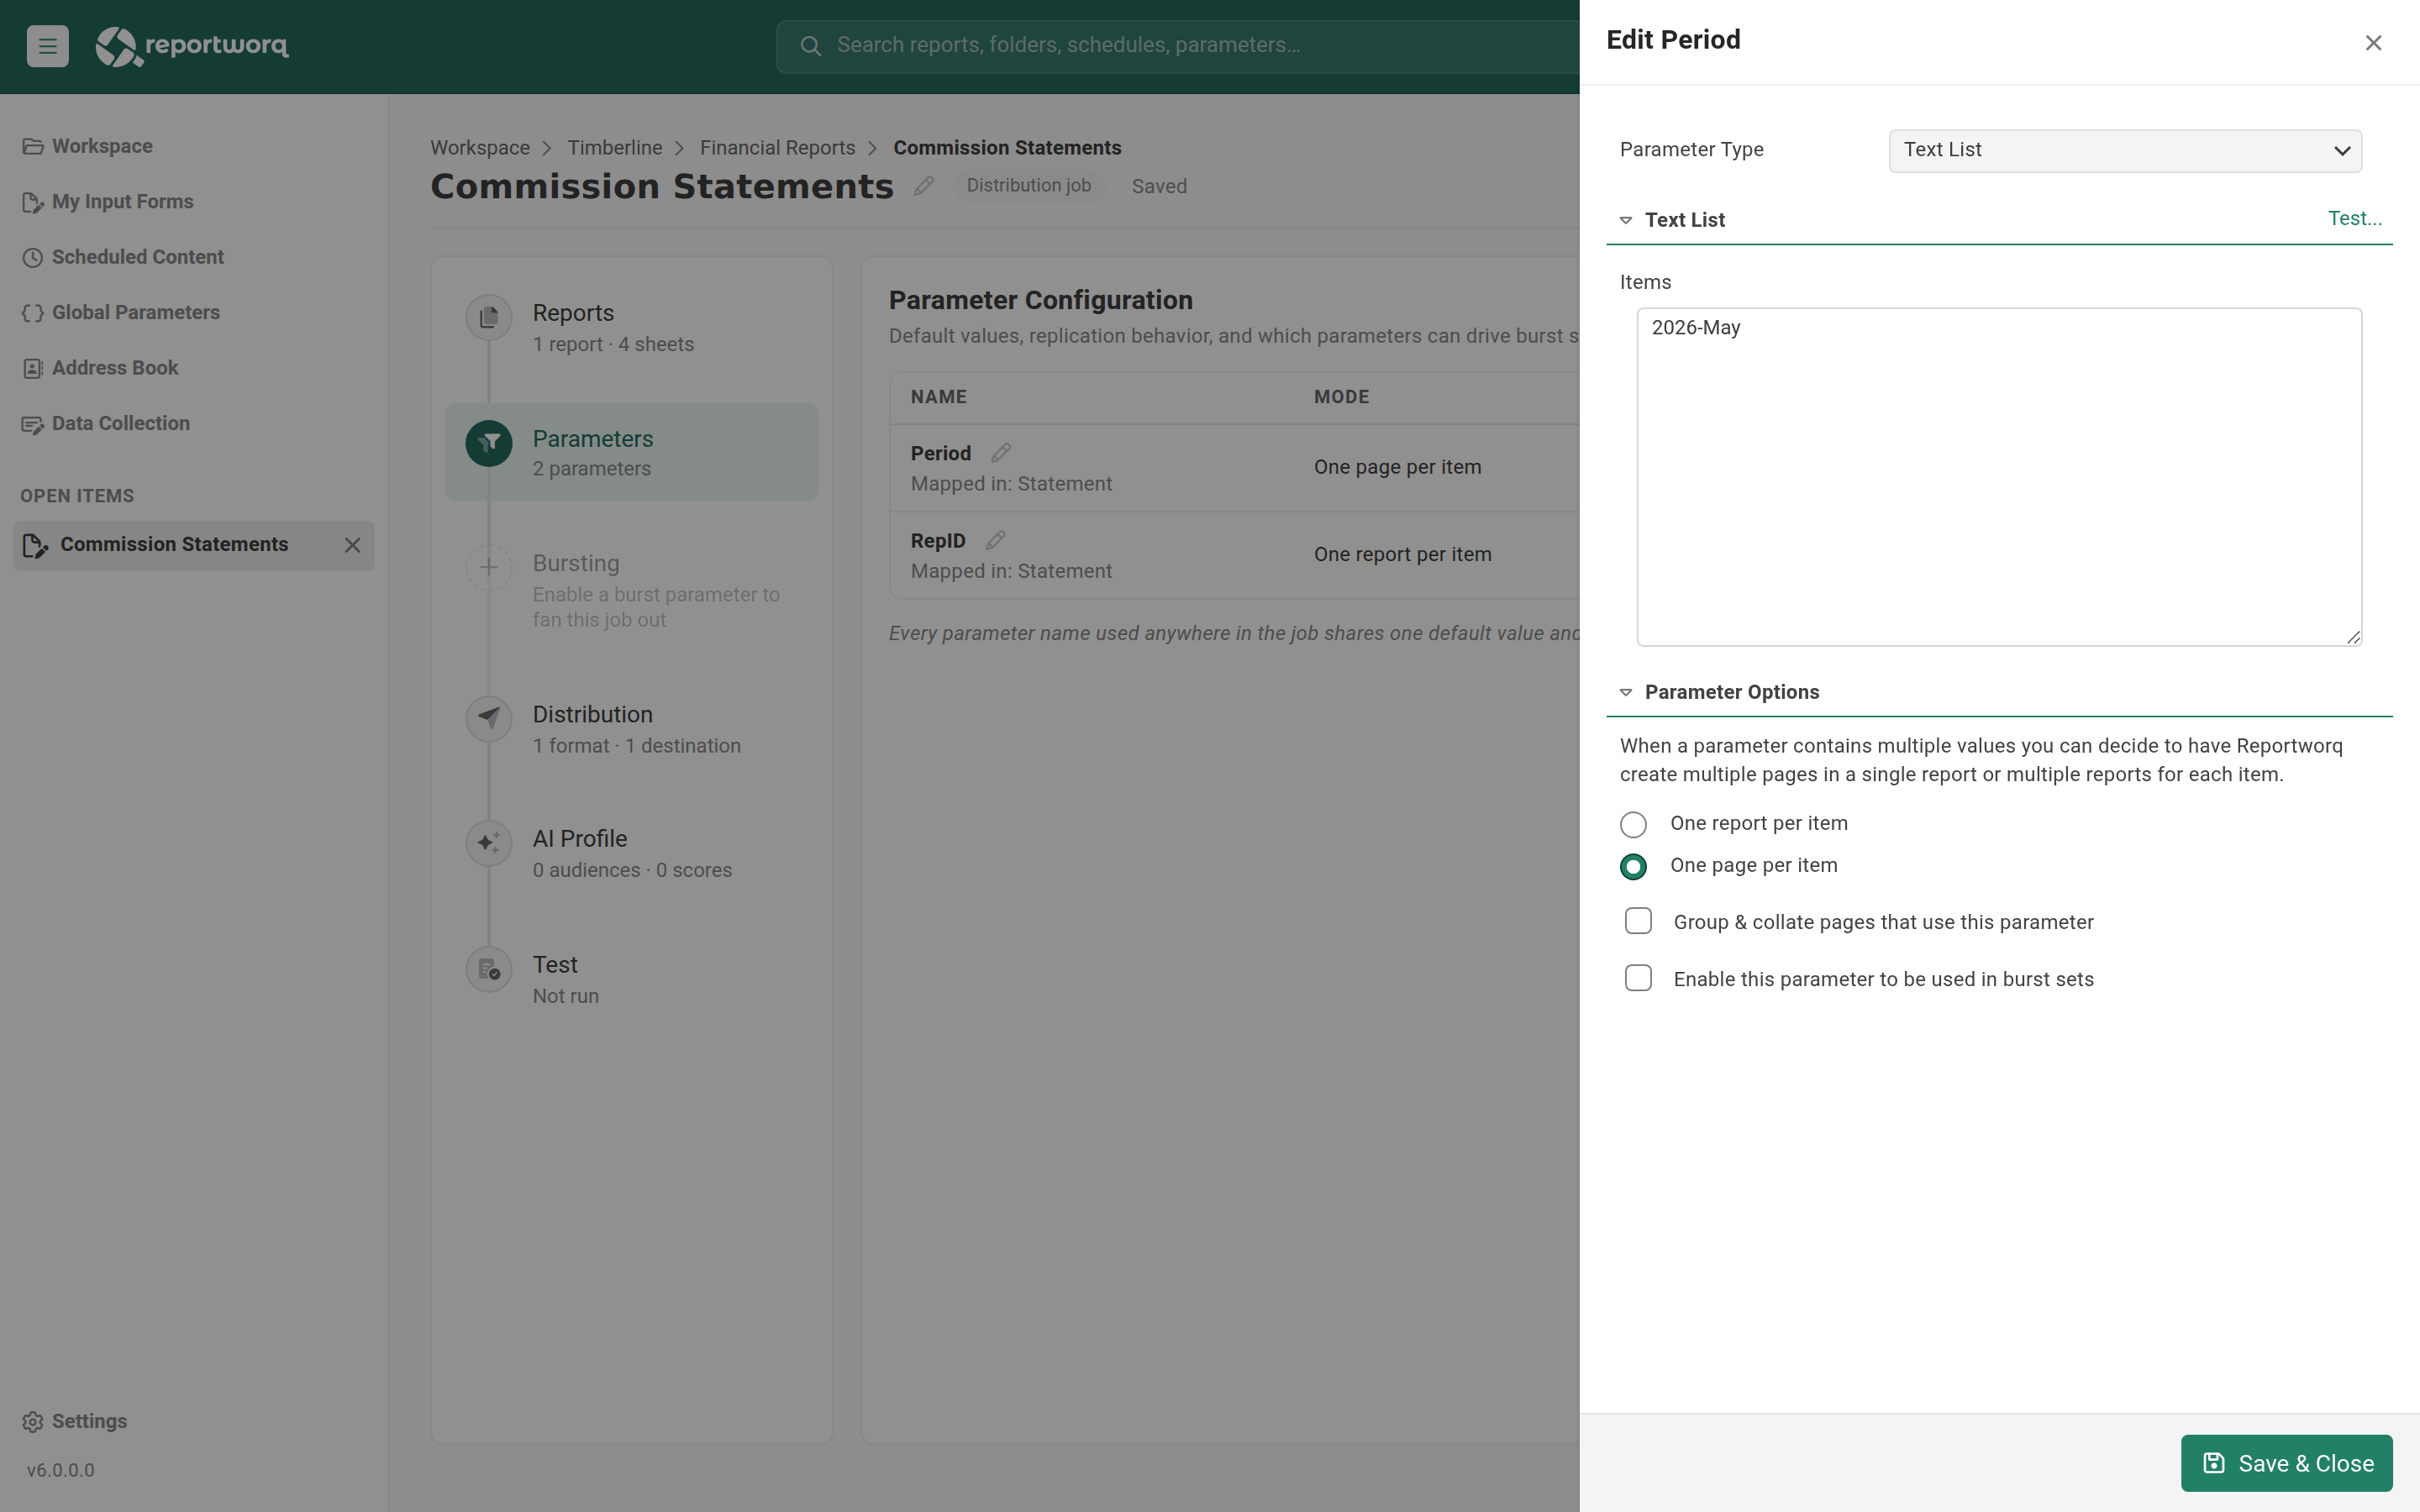Click the Test step icon

coord(489,968)
